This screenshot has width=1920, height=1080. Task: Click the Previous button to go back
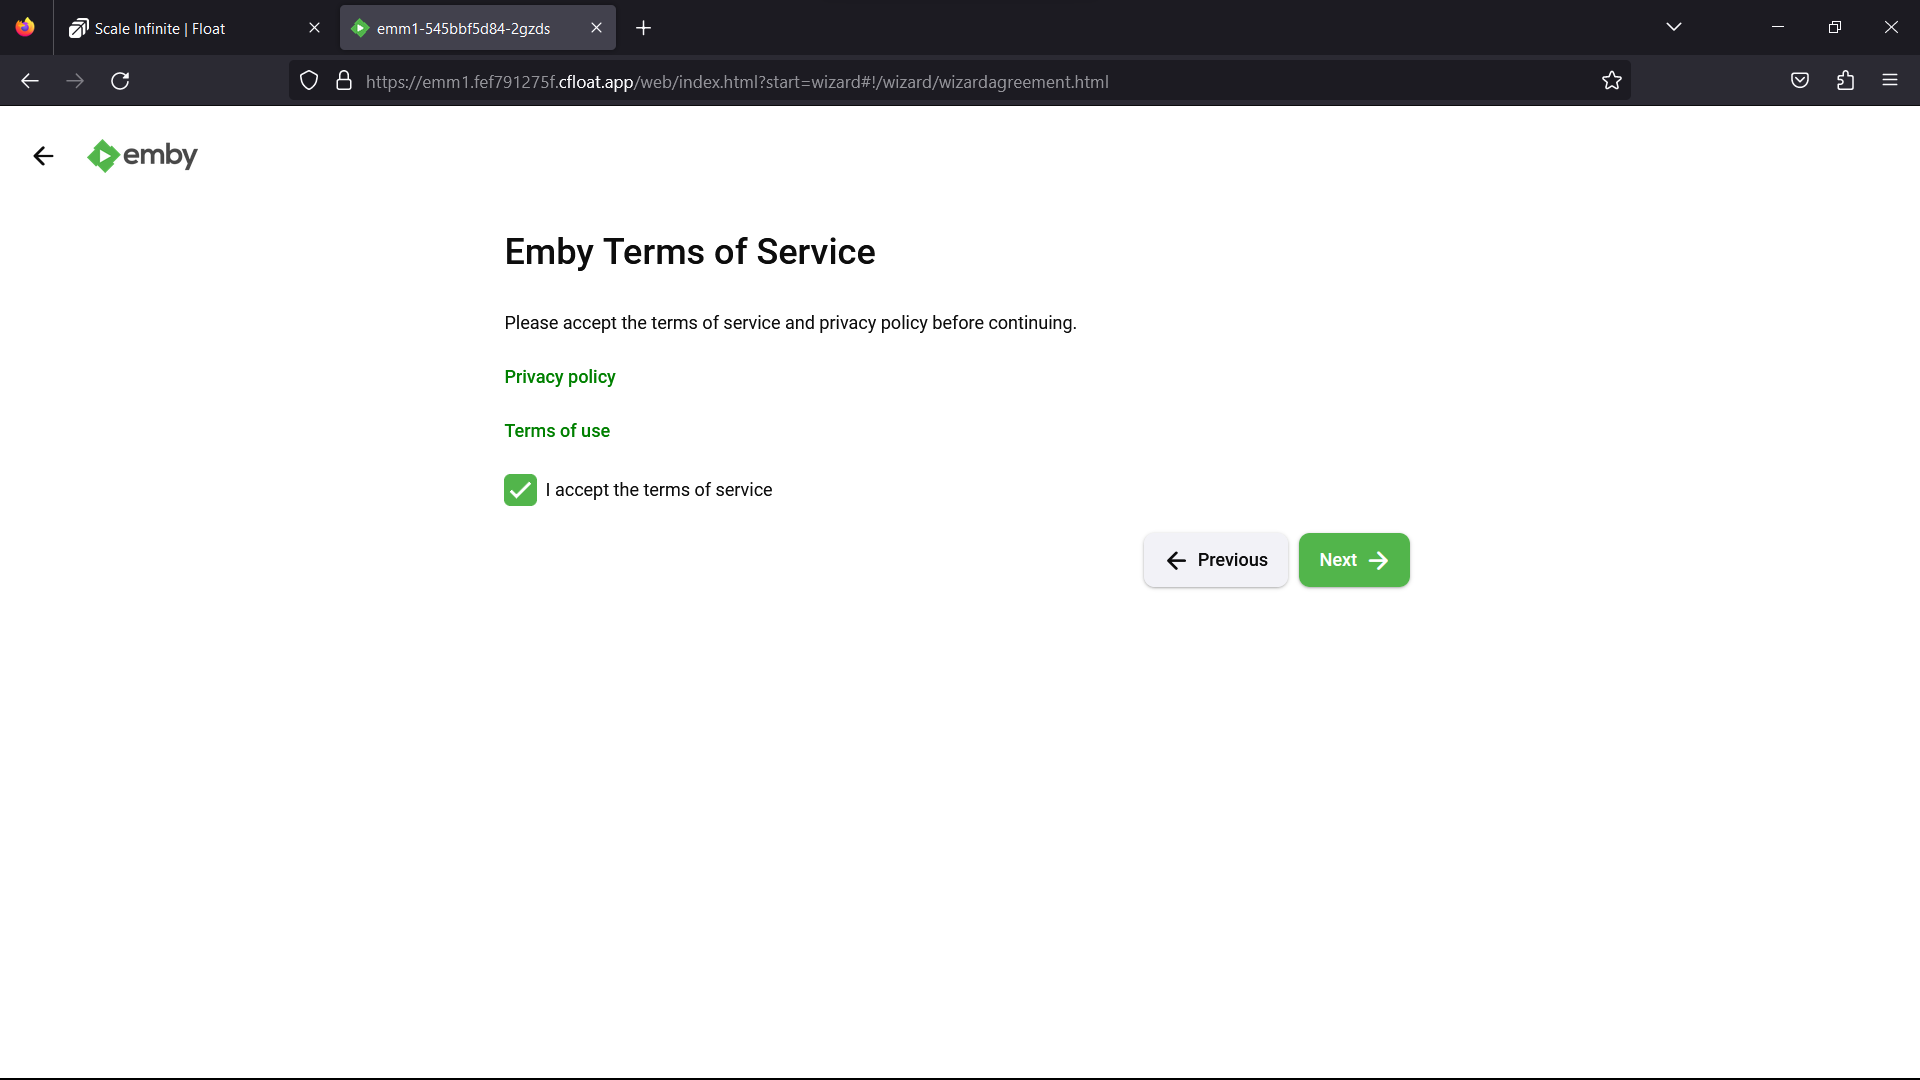(1216, 559)
